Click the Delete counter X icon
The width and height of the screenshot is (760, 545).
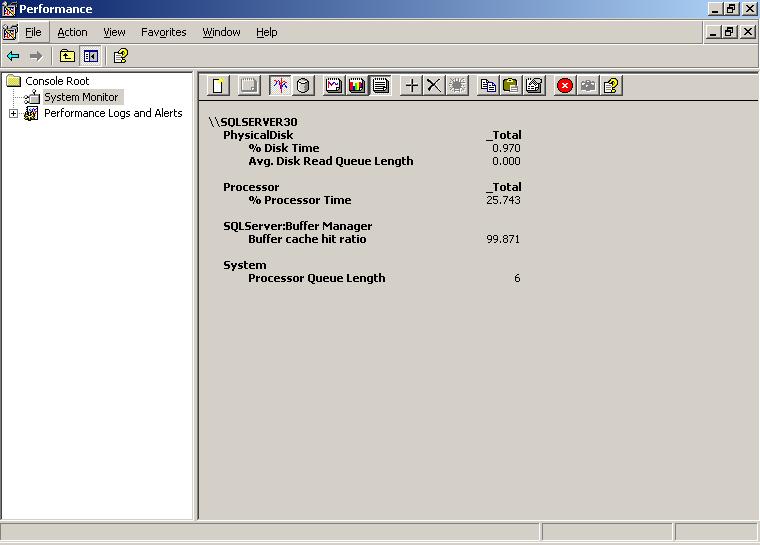(434, 86)
